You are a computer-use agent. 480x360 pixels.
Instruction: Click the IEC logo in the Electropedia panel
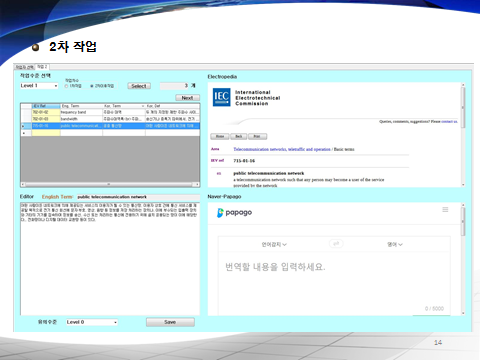coord(222,97)
